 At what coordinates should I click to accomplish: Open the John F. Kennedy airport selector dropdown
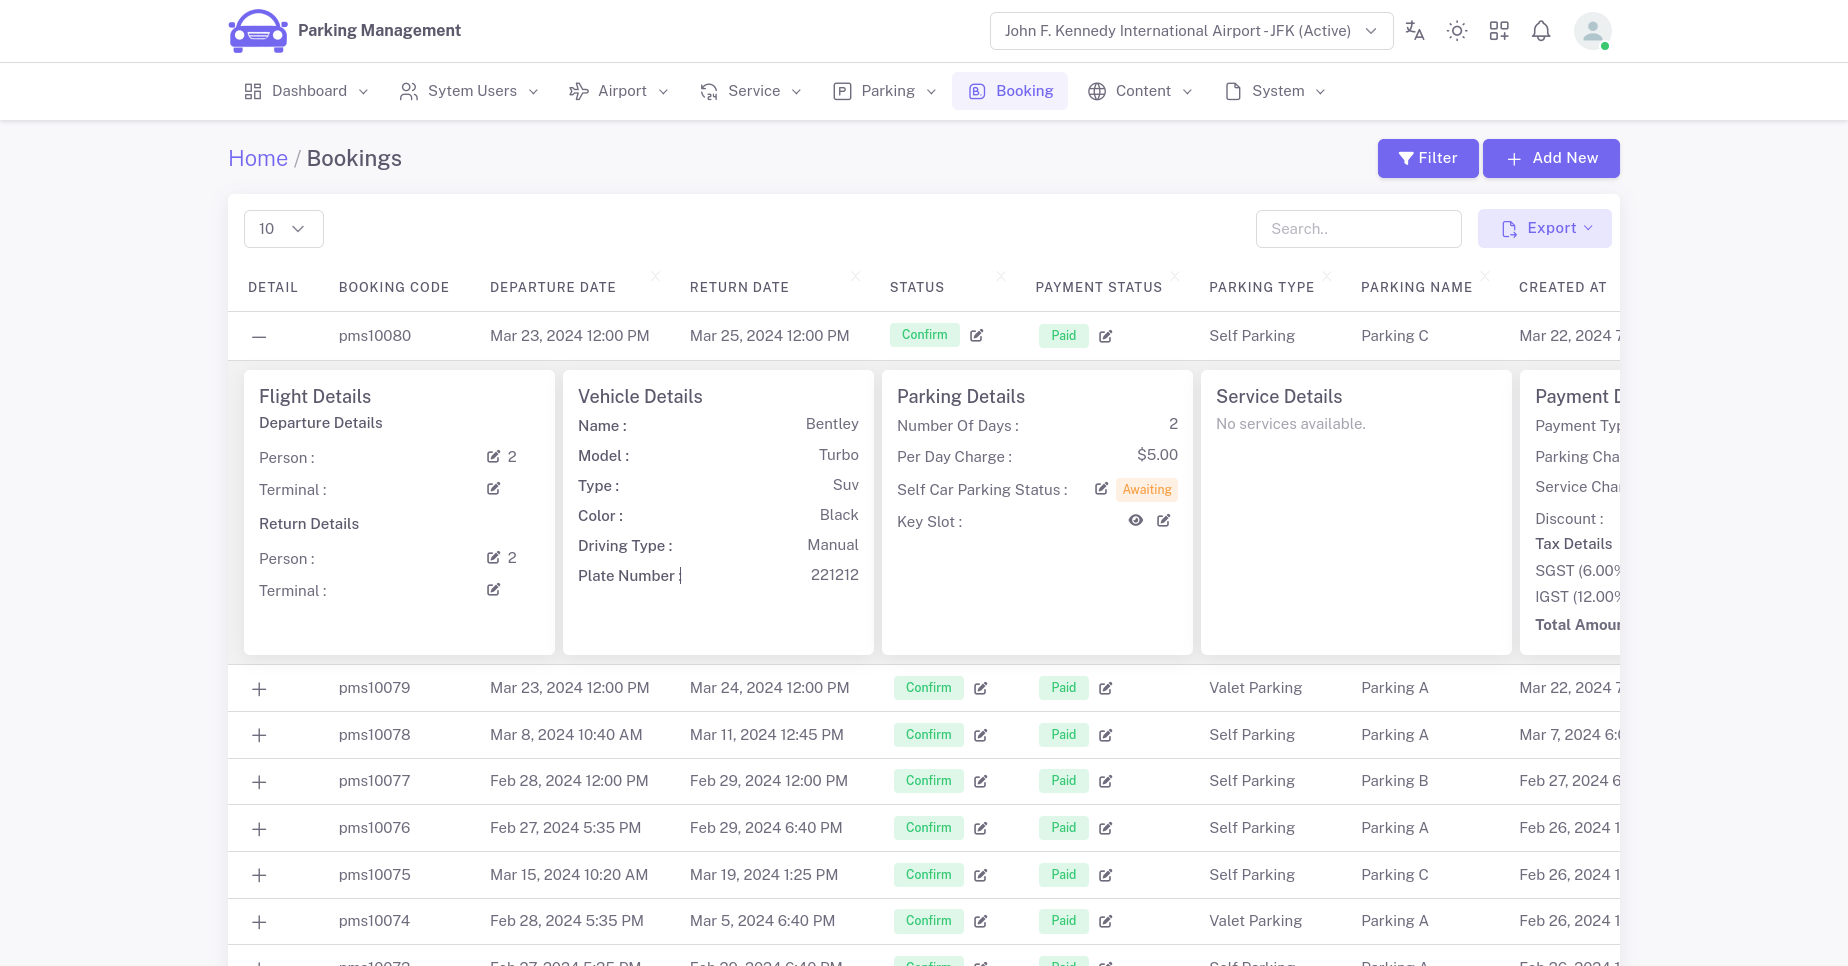tap(1191, 31)
